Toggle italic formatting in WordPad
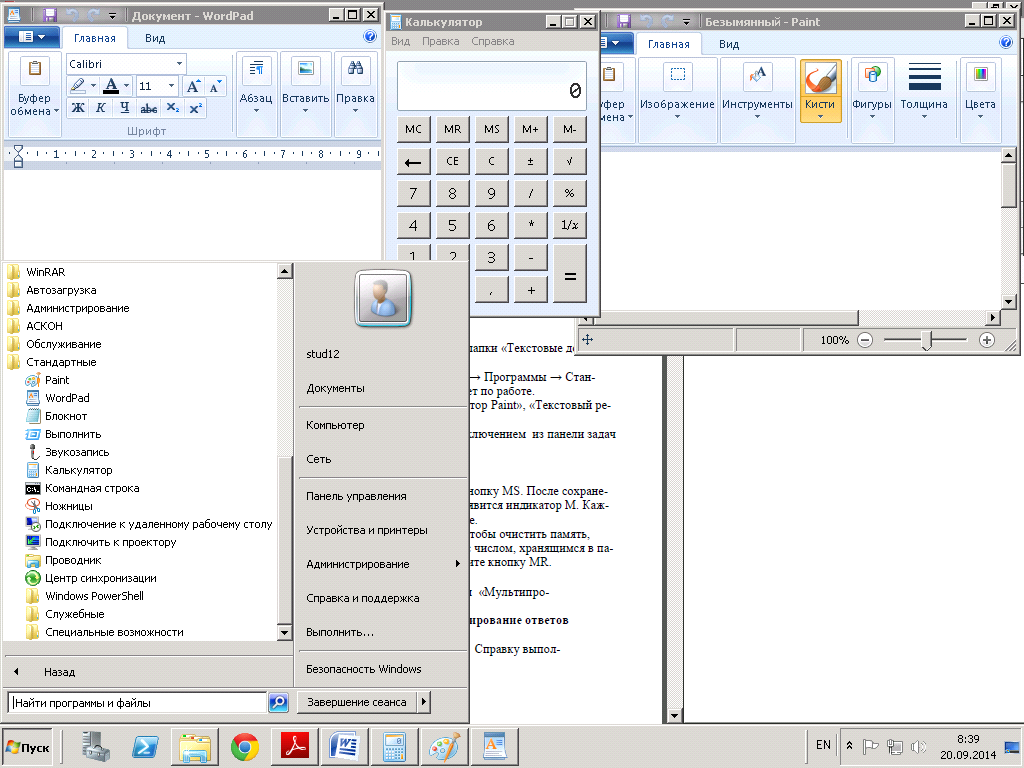 click(101, 108)
